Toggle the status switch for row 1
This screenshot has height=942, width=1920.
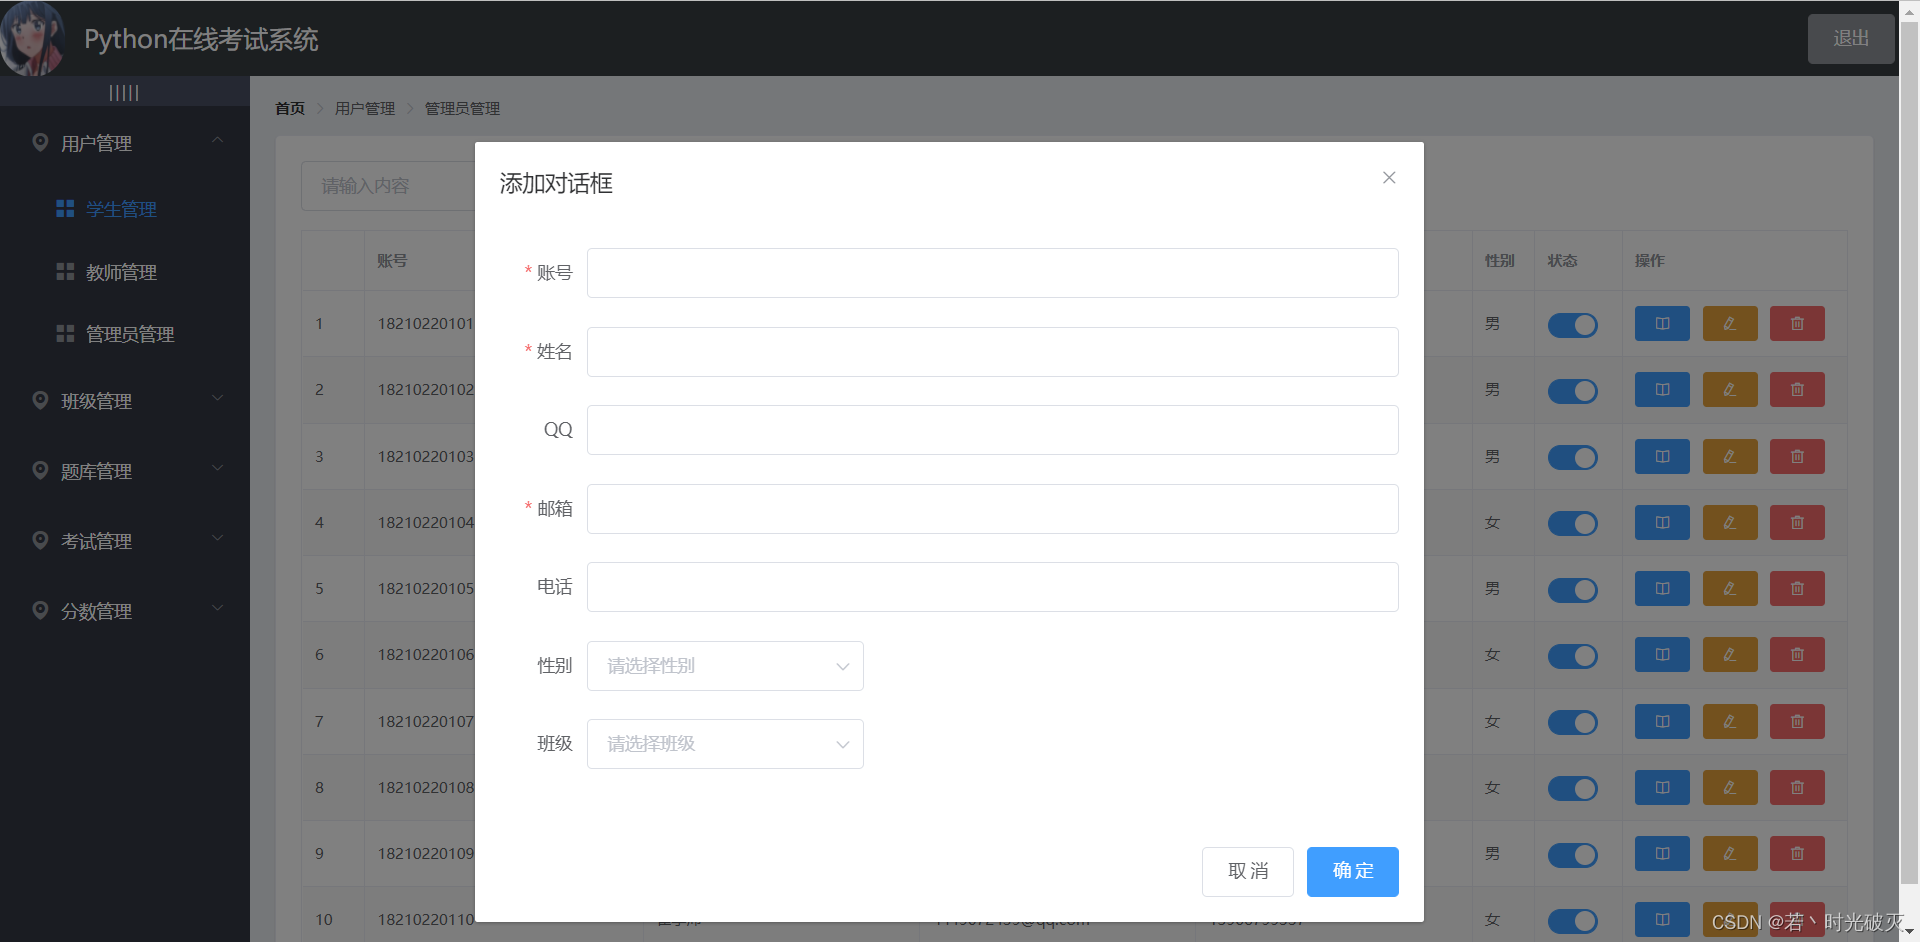tap(1572, 325)
